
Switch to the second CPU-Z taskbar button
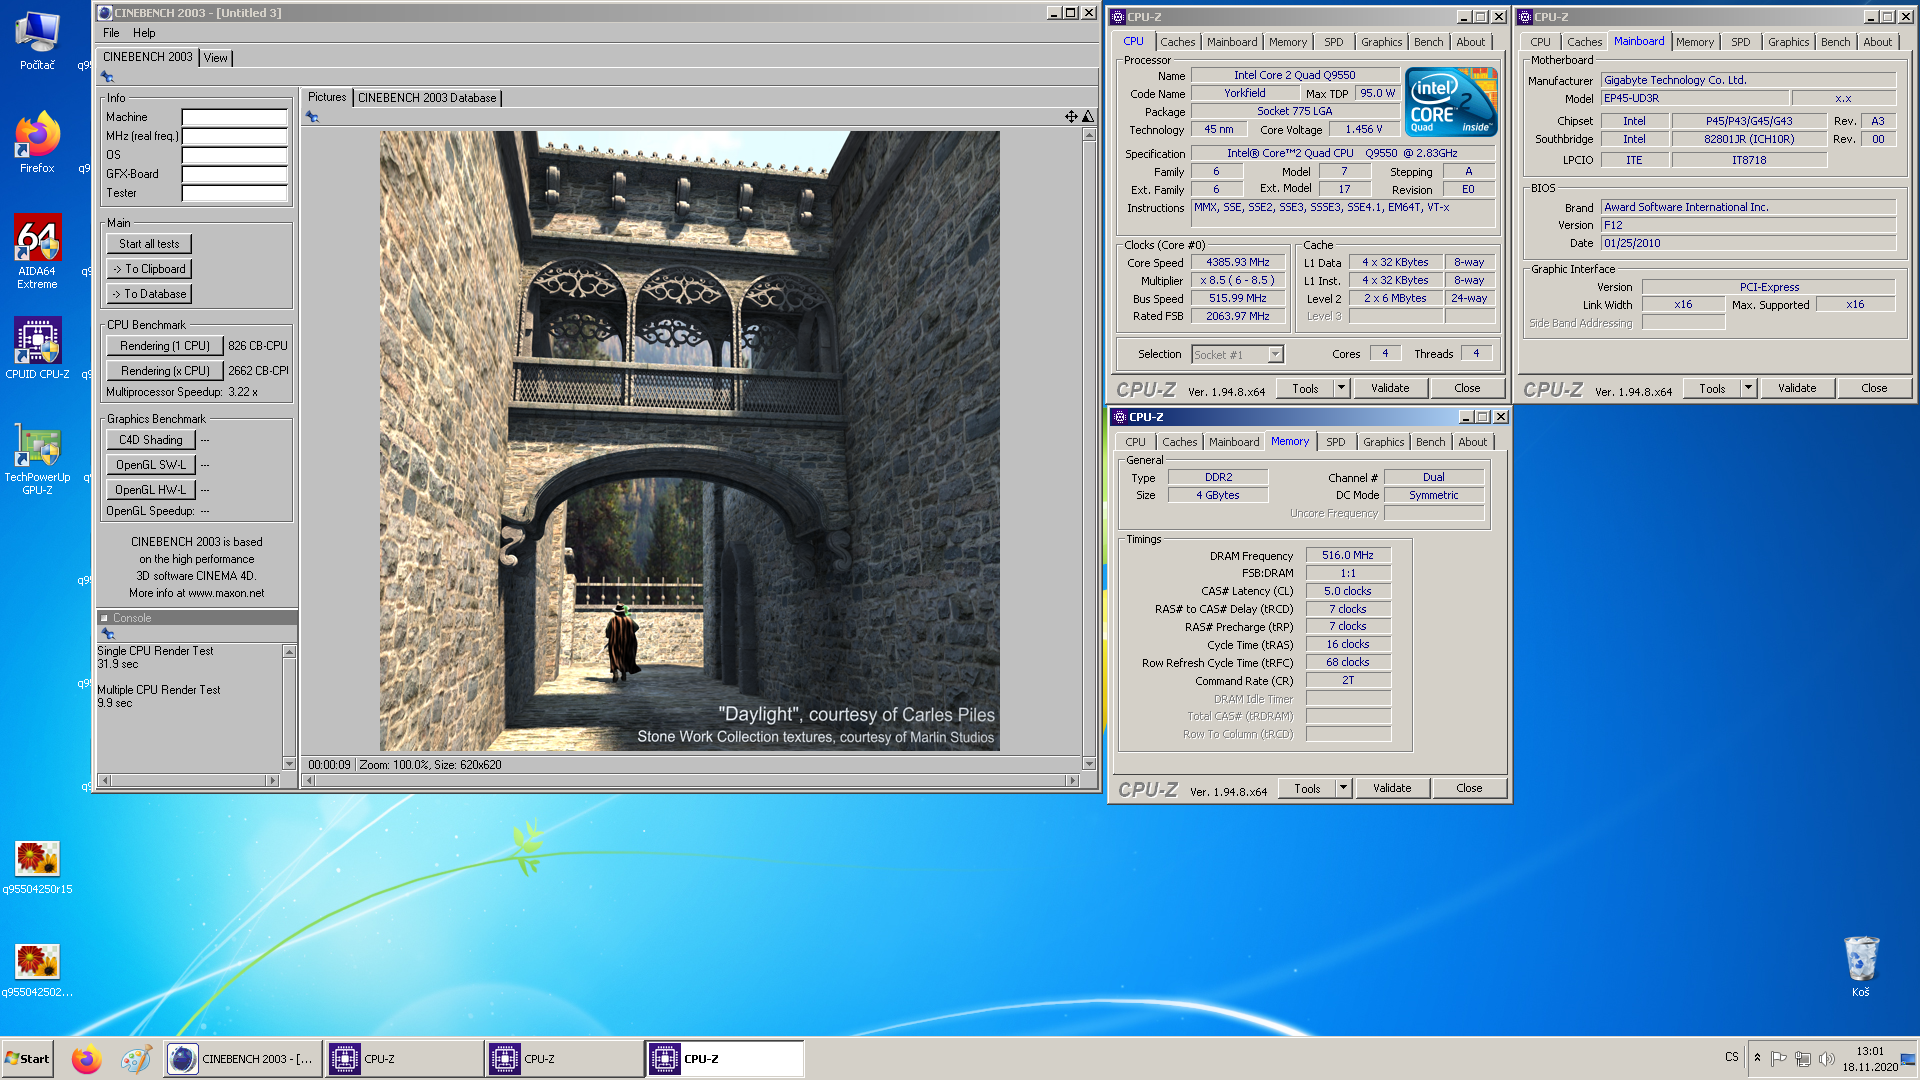click(x=564, y=1059)
